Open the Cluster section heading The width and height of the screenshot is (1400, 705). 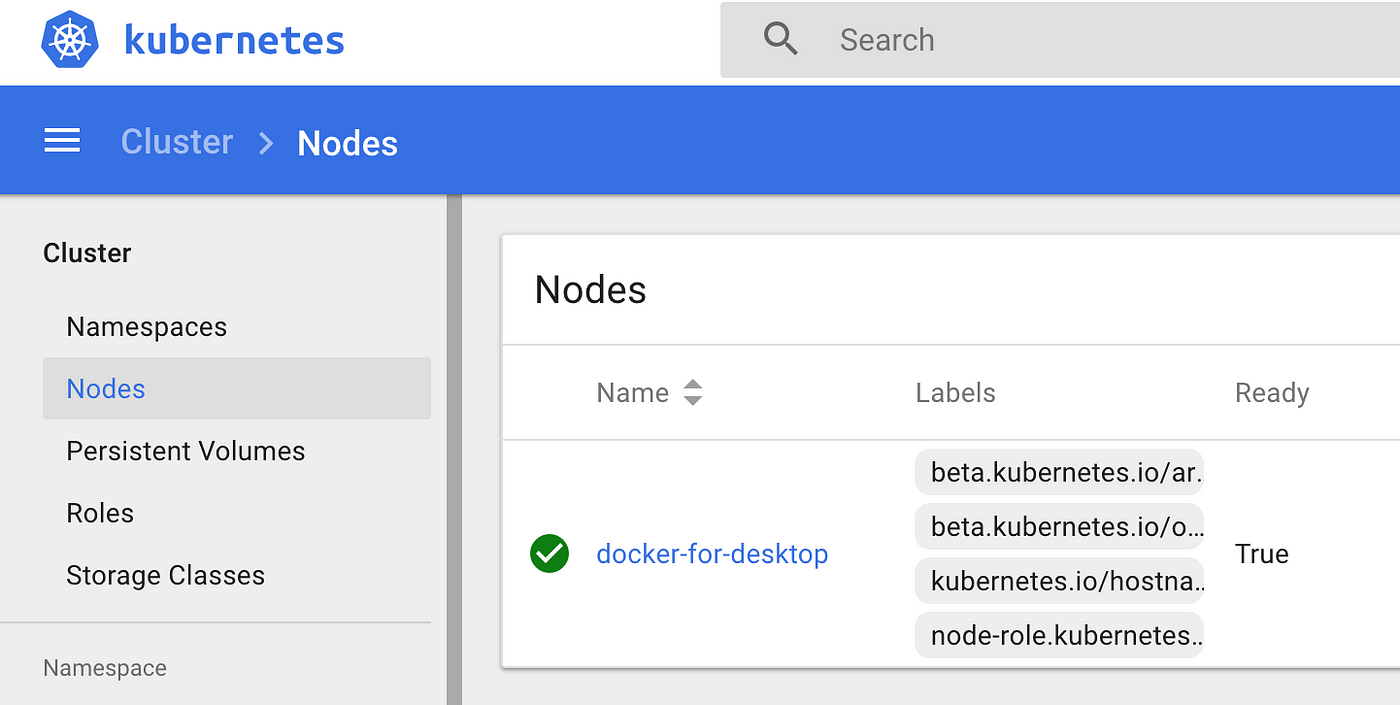[x=87, y=253]
